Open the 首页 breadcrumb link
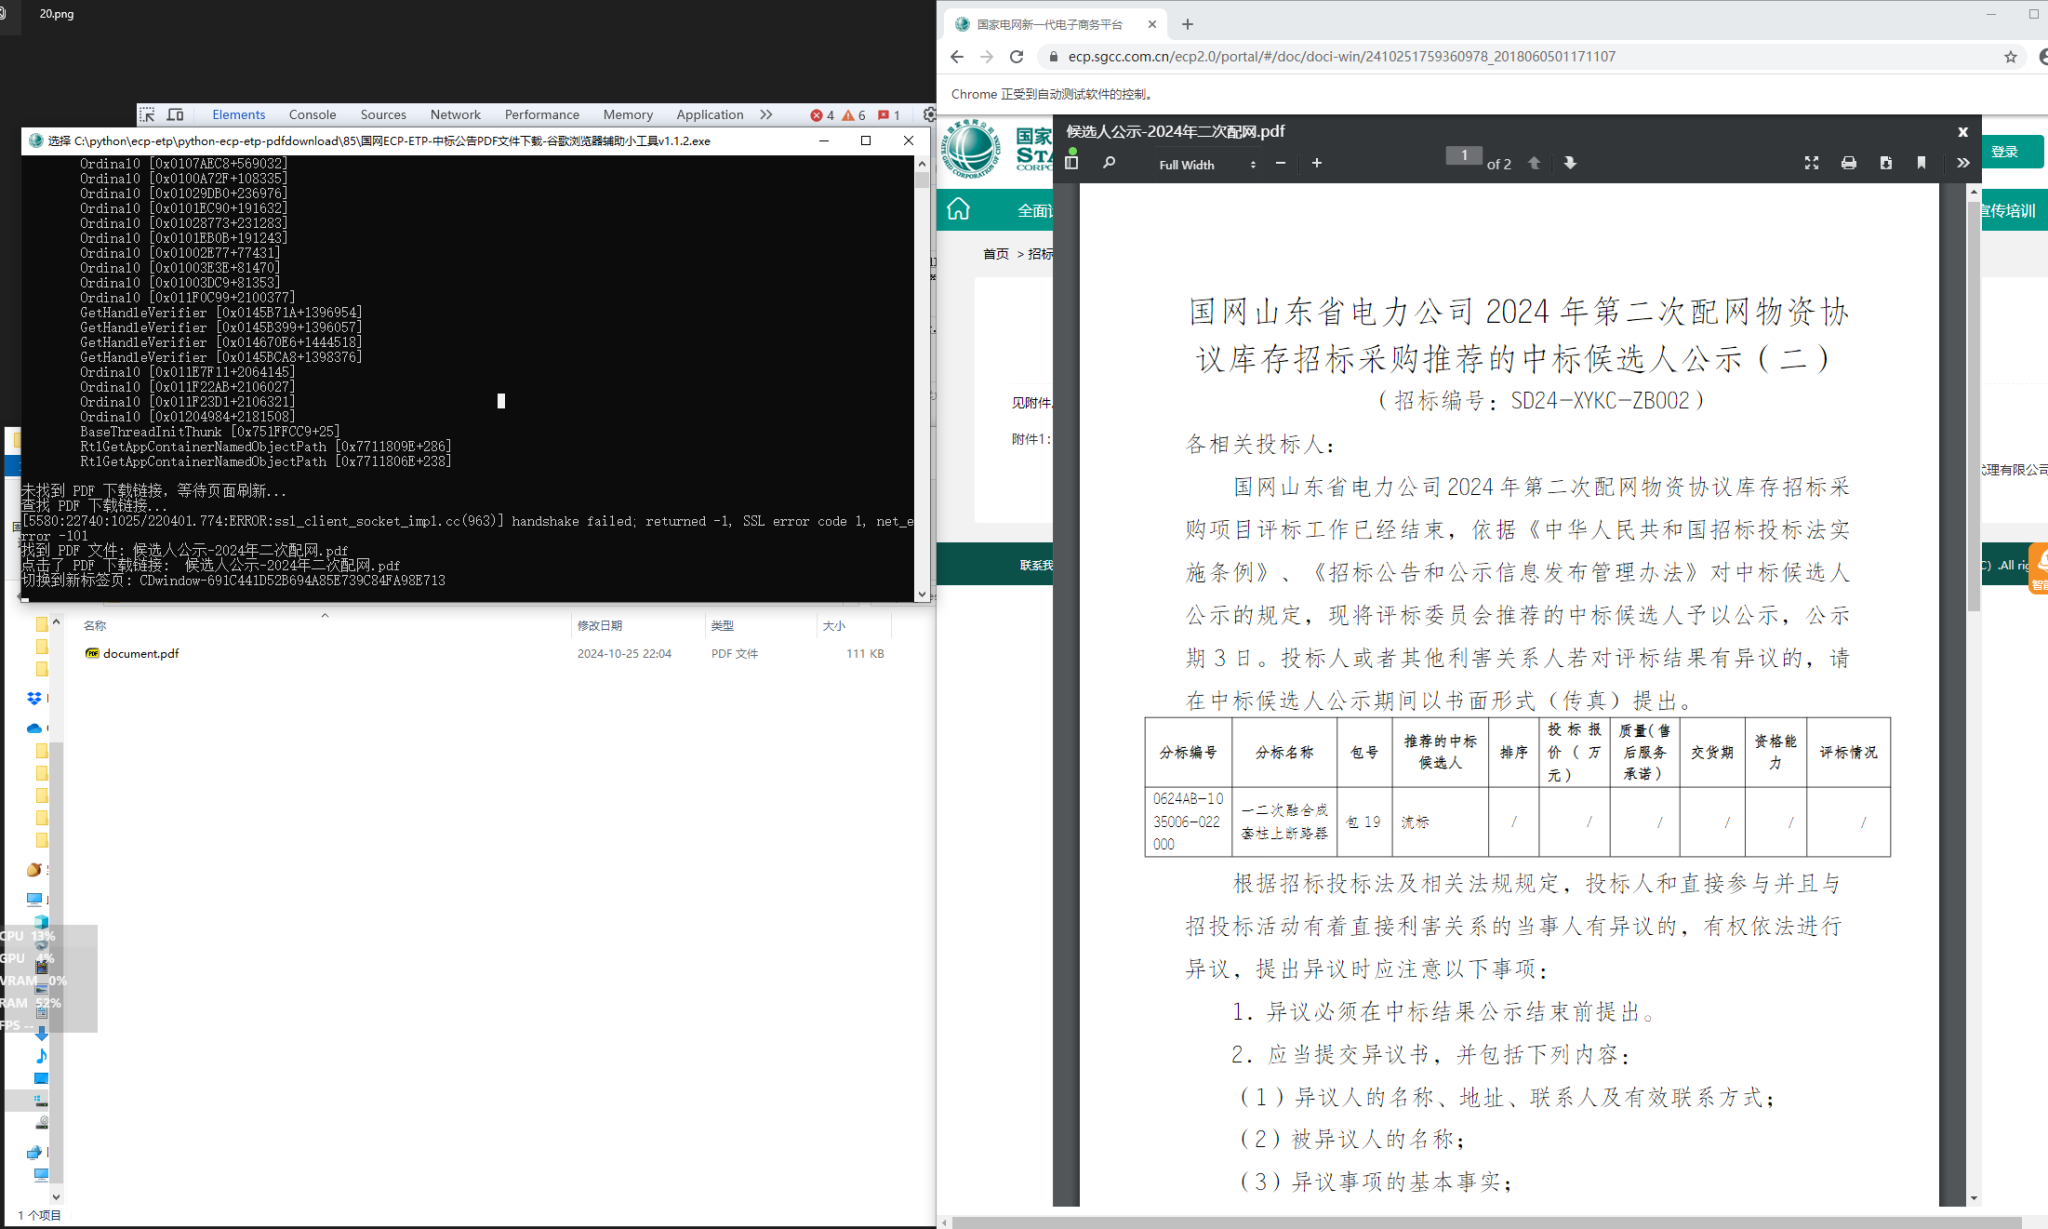Screen dimensions: 2048x1229 (x=995, y=253)
